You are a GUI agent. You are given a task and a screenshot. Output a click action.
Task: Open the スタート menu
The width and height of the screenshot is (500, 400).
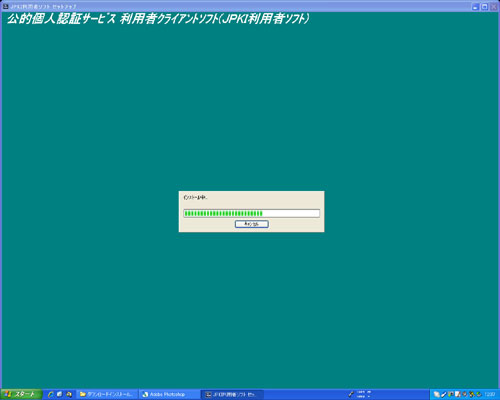click(21, 394)
